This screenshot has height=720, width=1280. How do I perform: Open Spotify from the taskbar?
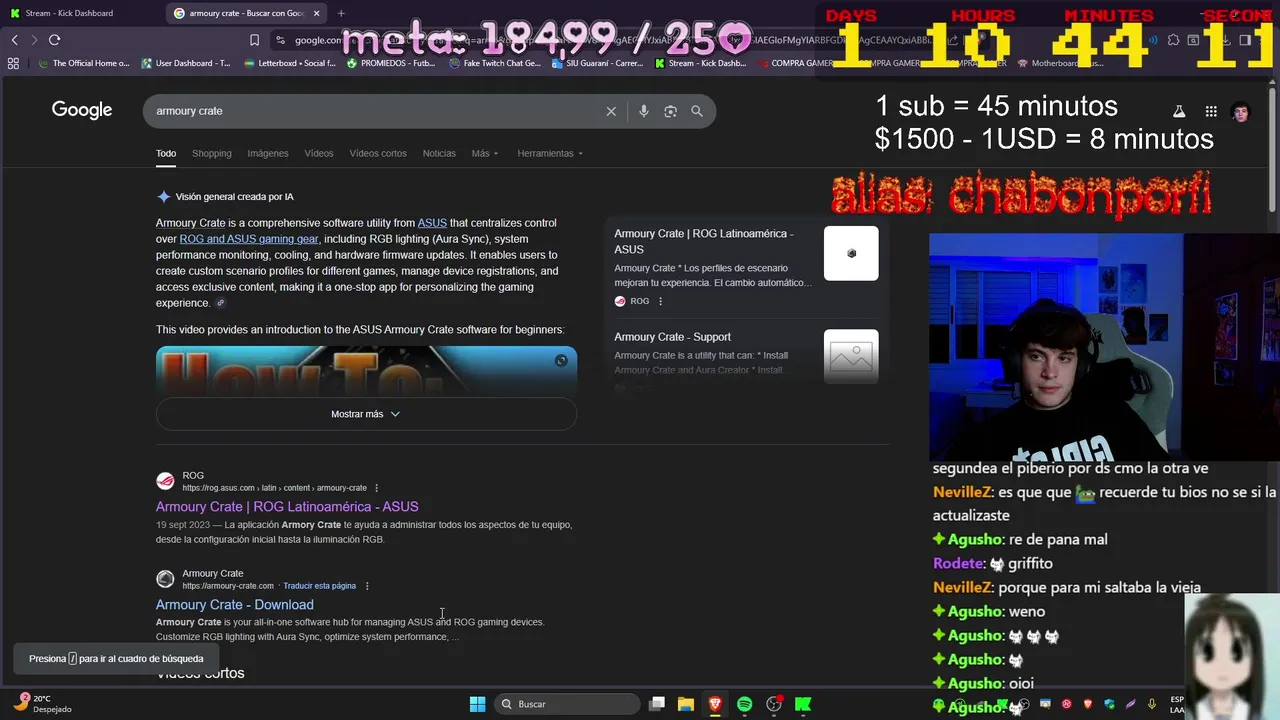744,704
